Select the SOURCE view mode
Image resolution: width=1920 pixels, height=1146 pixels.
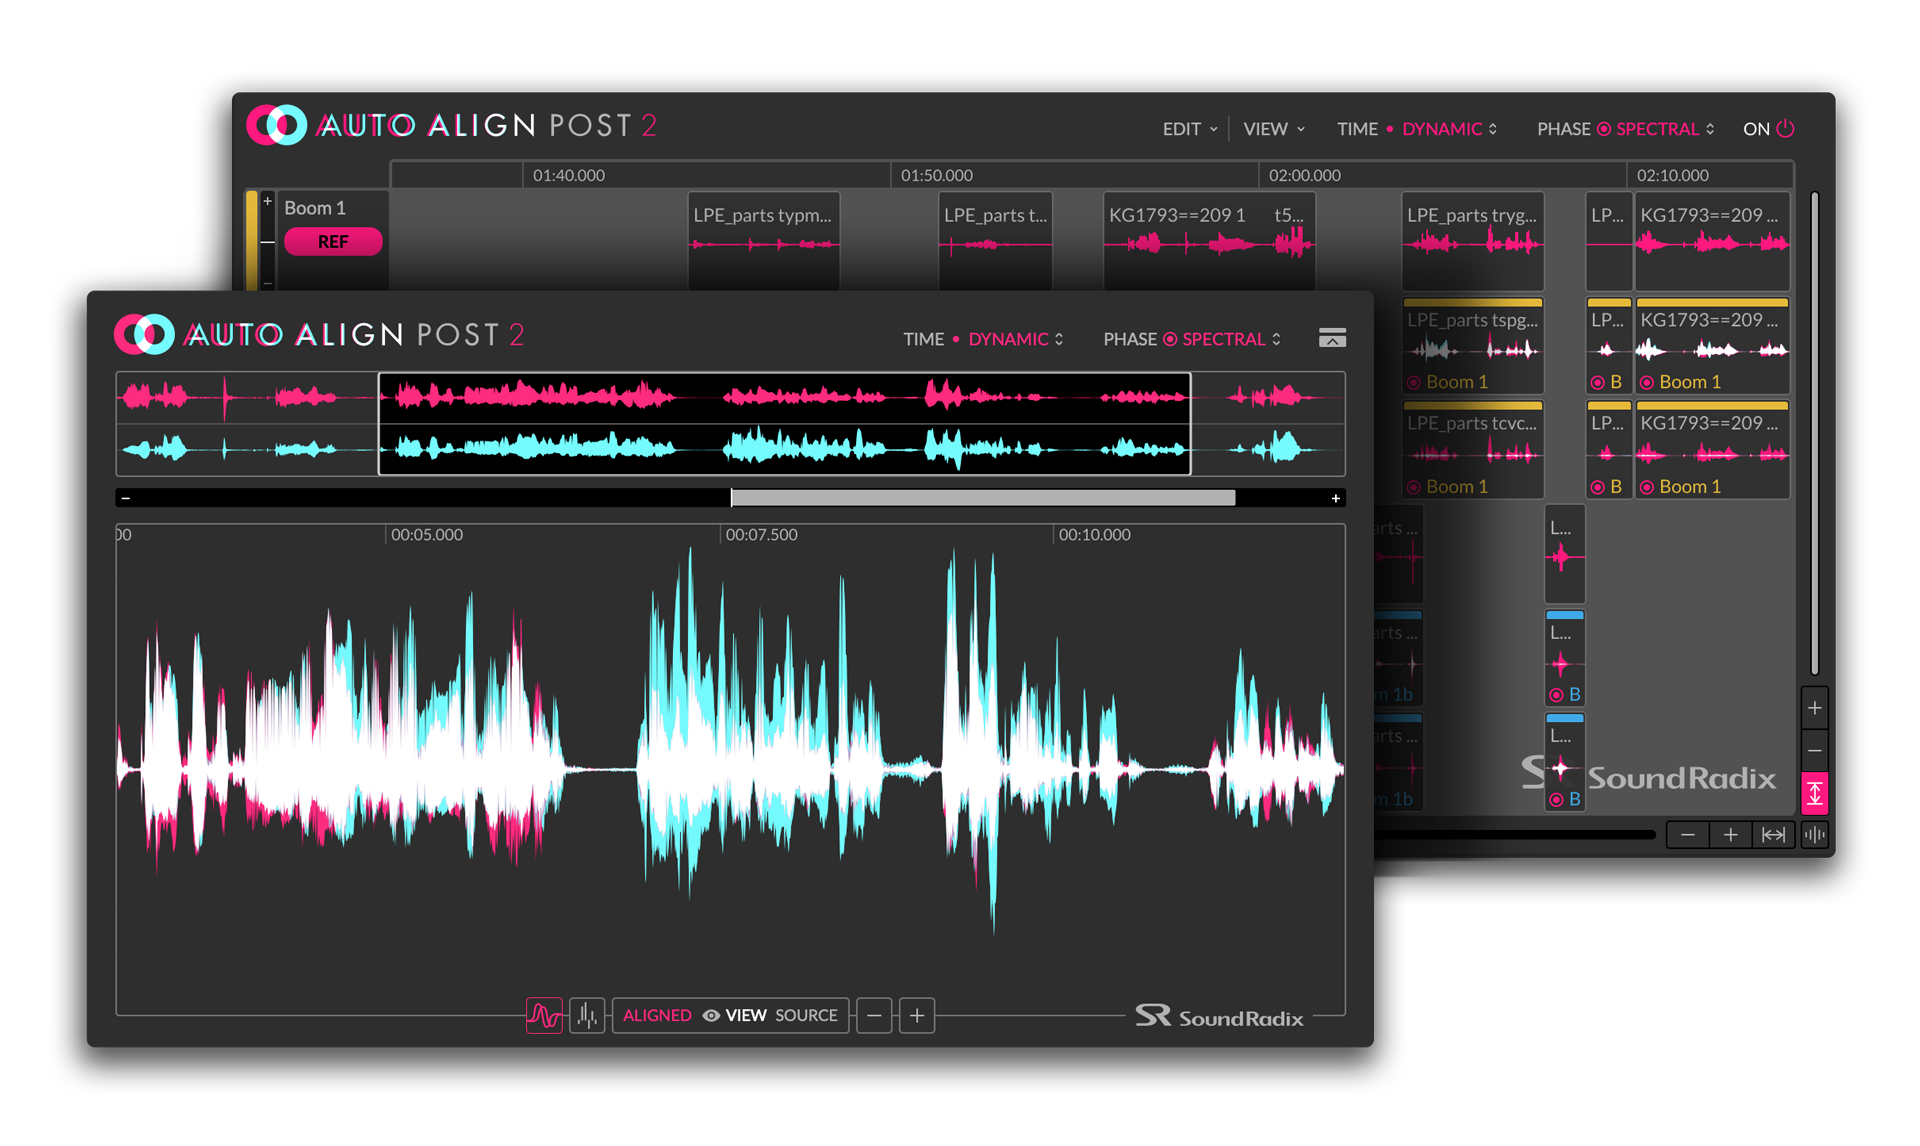pyautogui.click(x=806, y=1015)
